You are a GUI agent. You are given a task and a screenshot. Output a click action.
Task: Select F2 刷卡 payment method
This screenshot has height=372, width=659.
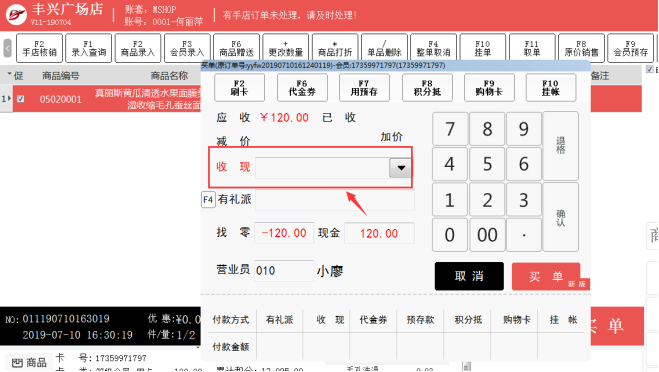coord(239,87)
